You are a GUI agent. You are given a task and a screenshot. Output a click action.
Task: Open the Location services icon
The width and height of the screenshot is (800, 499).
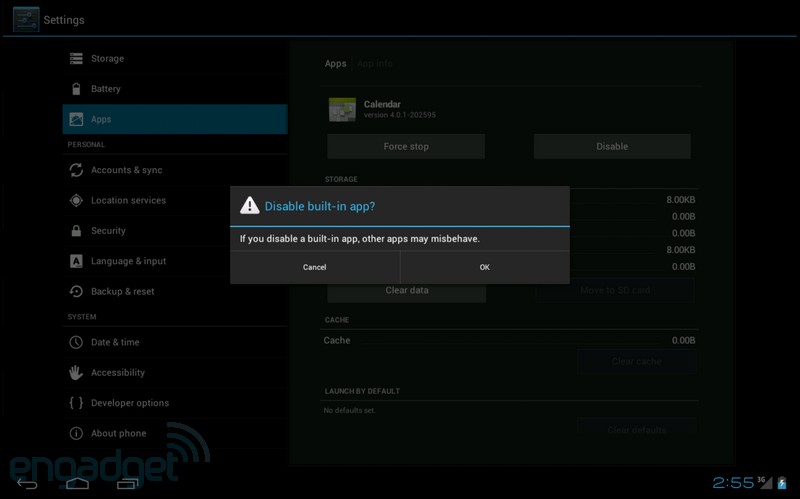pos(76,200)
